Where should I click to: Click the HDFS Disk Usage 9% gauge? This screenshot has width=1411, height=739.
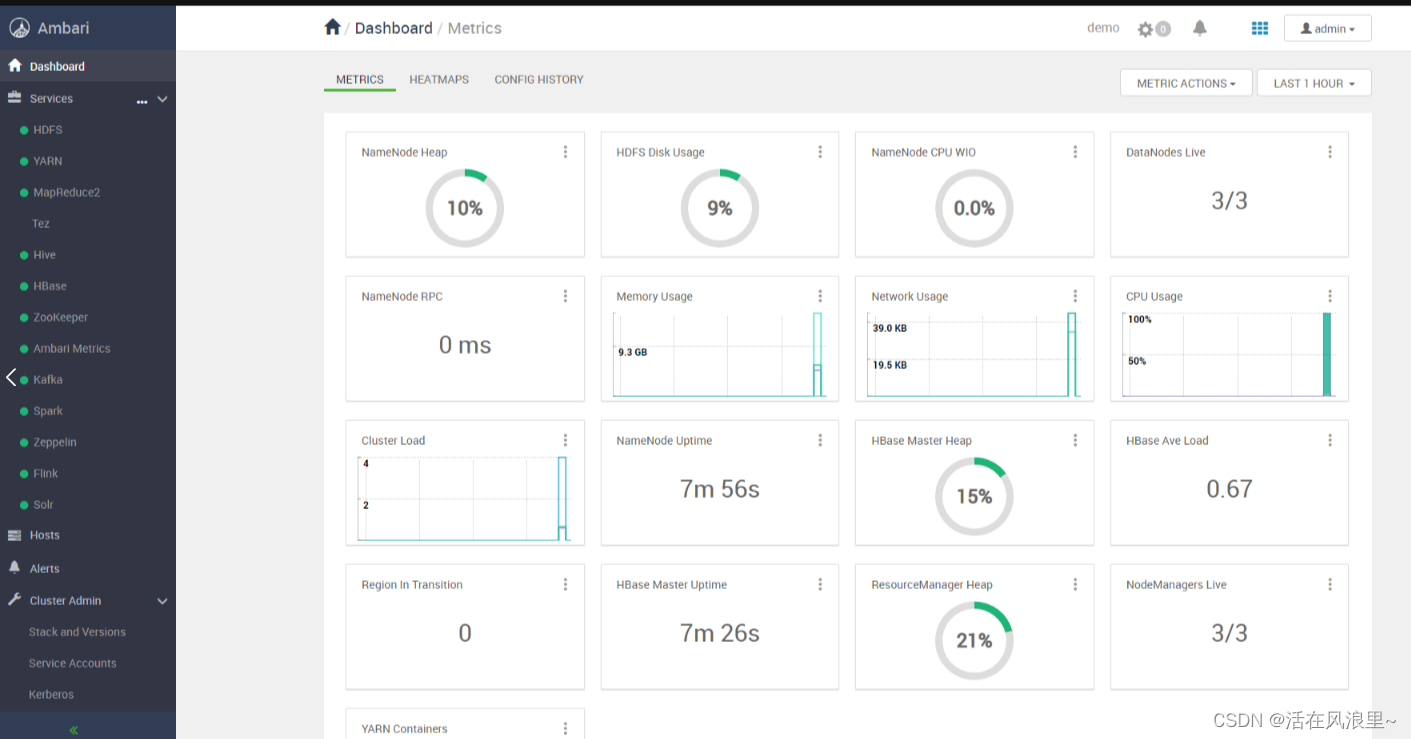coord(720,208)
